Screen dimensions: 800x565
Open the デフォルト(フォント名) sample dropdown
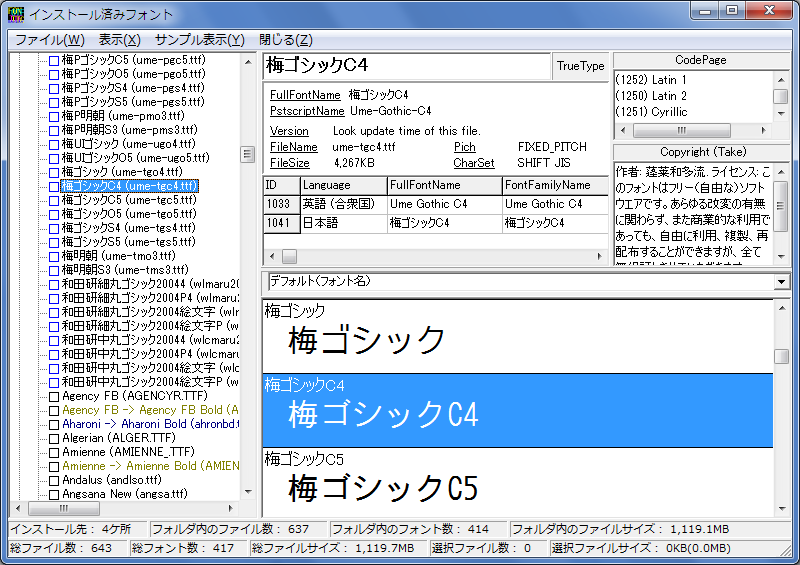(x=781, y=282)
